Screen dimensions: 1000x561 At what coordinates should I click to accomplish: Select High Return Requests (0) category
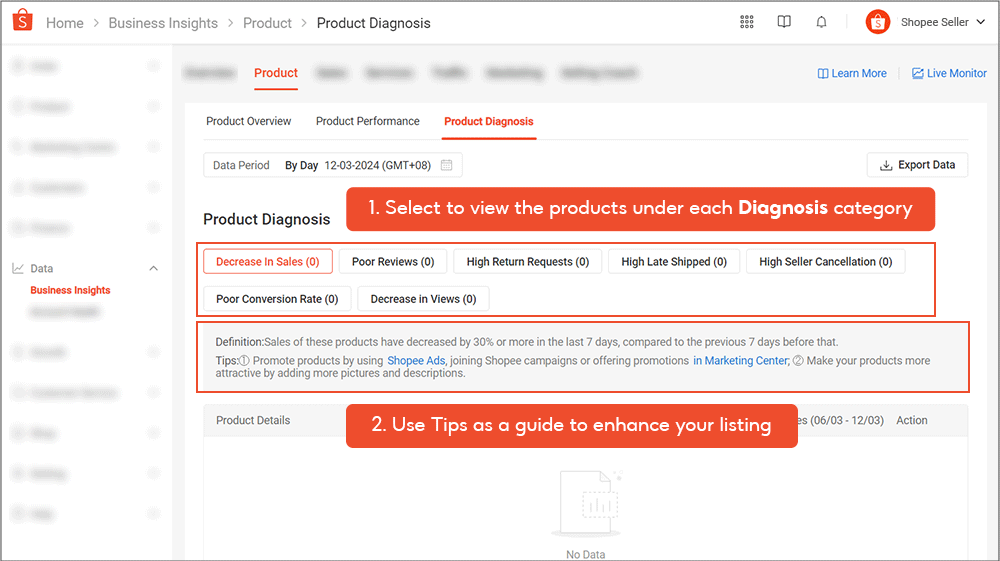pos(527,261)
